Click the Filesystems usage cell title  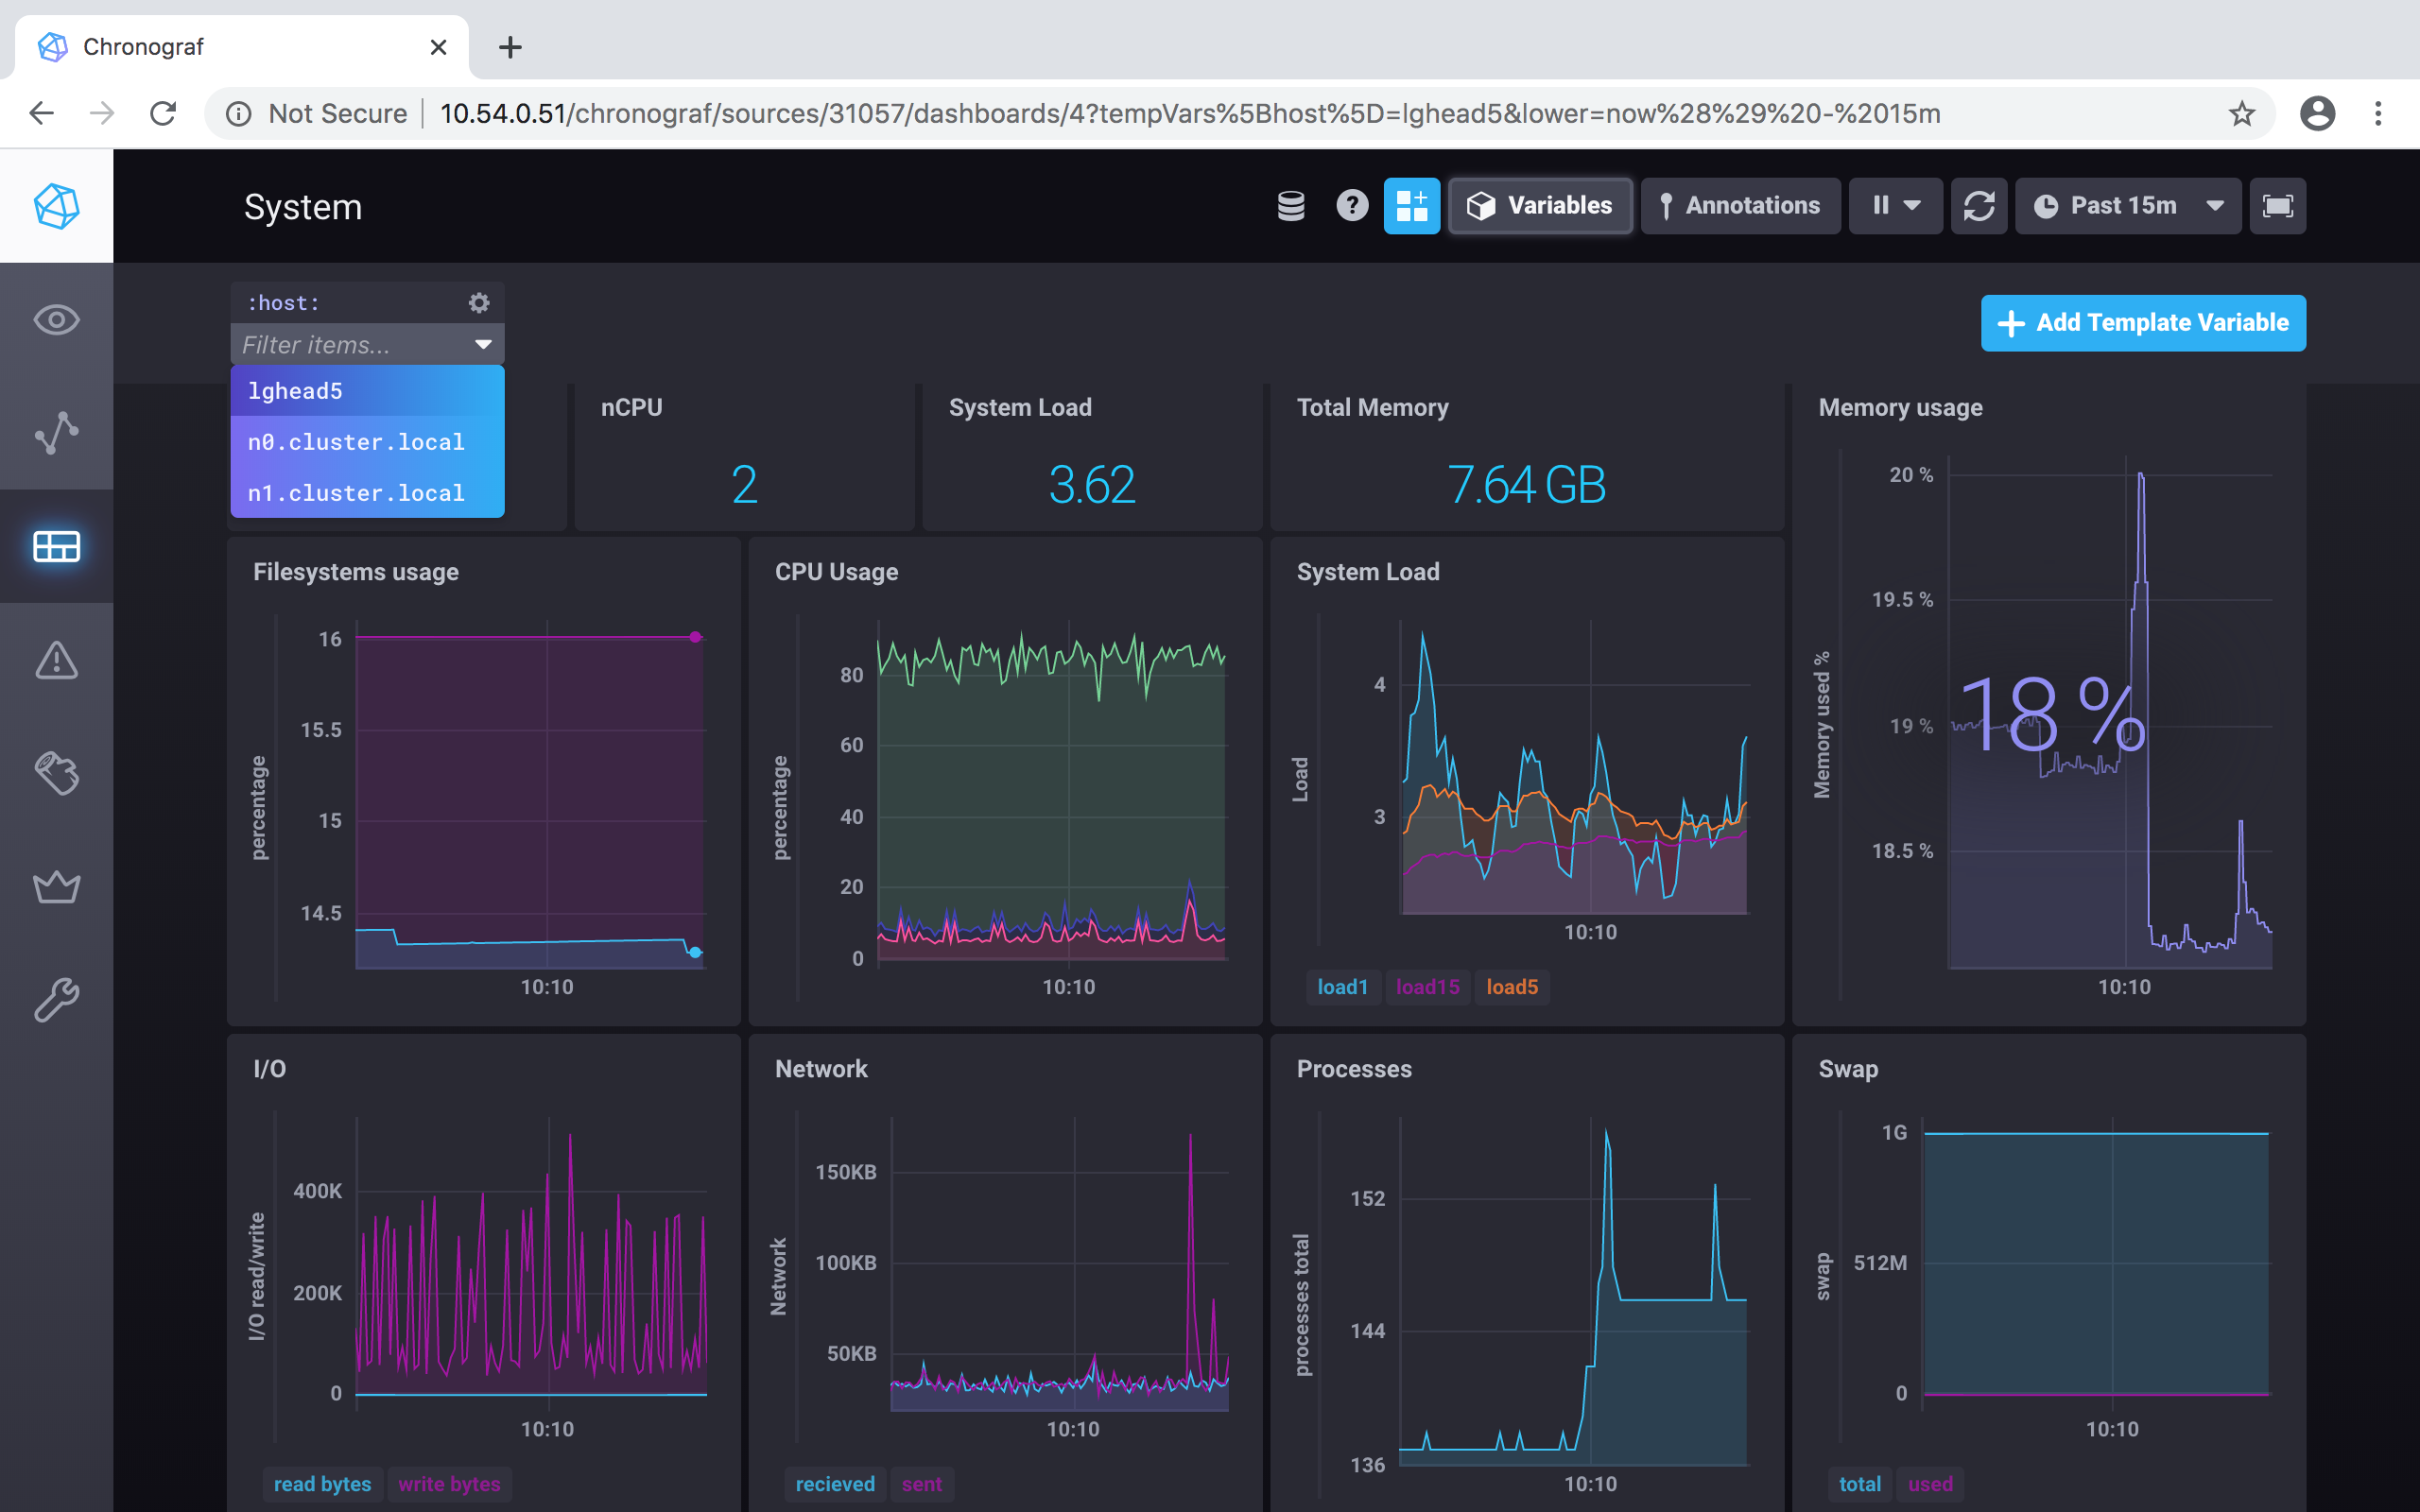tap(356, 572)
